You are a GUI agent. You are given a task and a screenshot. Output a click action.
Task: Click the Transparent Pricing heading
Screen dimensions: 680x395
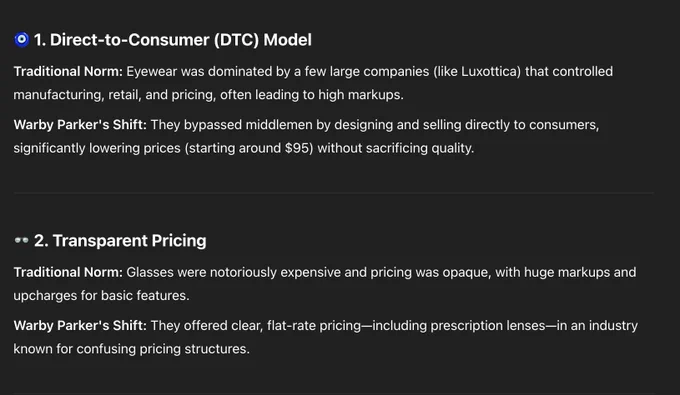(120, 241)
